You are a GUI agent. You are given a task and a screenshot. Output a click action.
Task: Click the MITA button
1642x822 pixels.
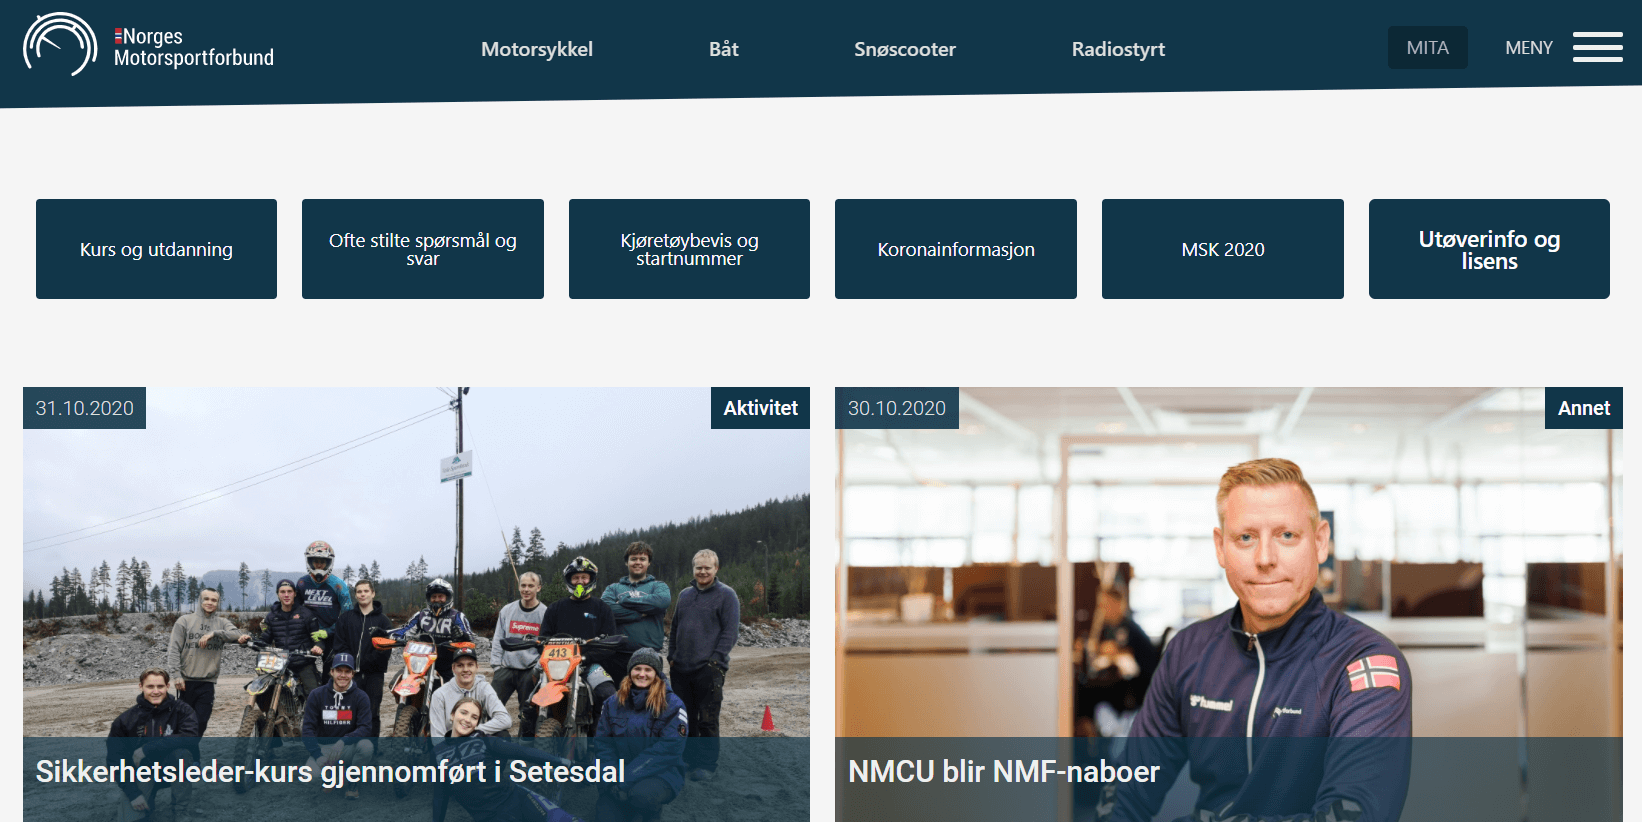1427,47
